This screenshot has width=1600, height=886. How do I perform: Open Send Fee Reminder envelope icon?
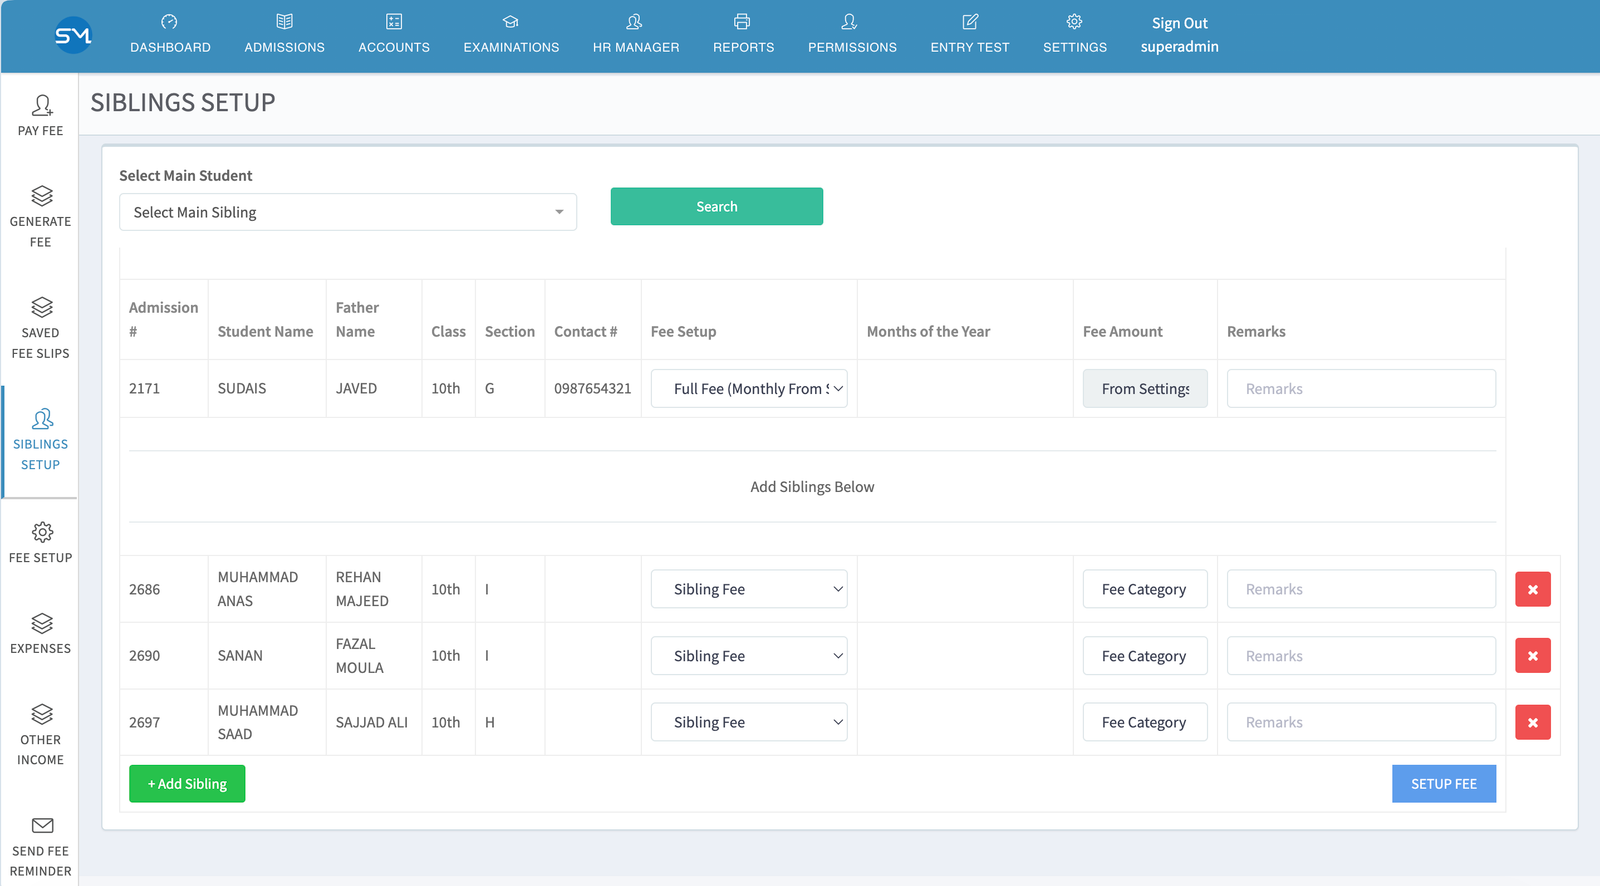42,825
